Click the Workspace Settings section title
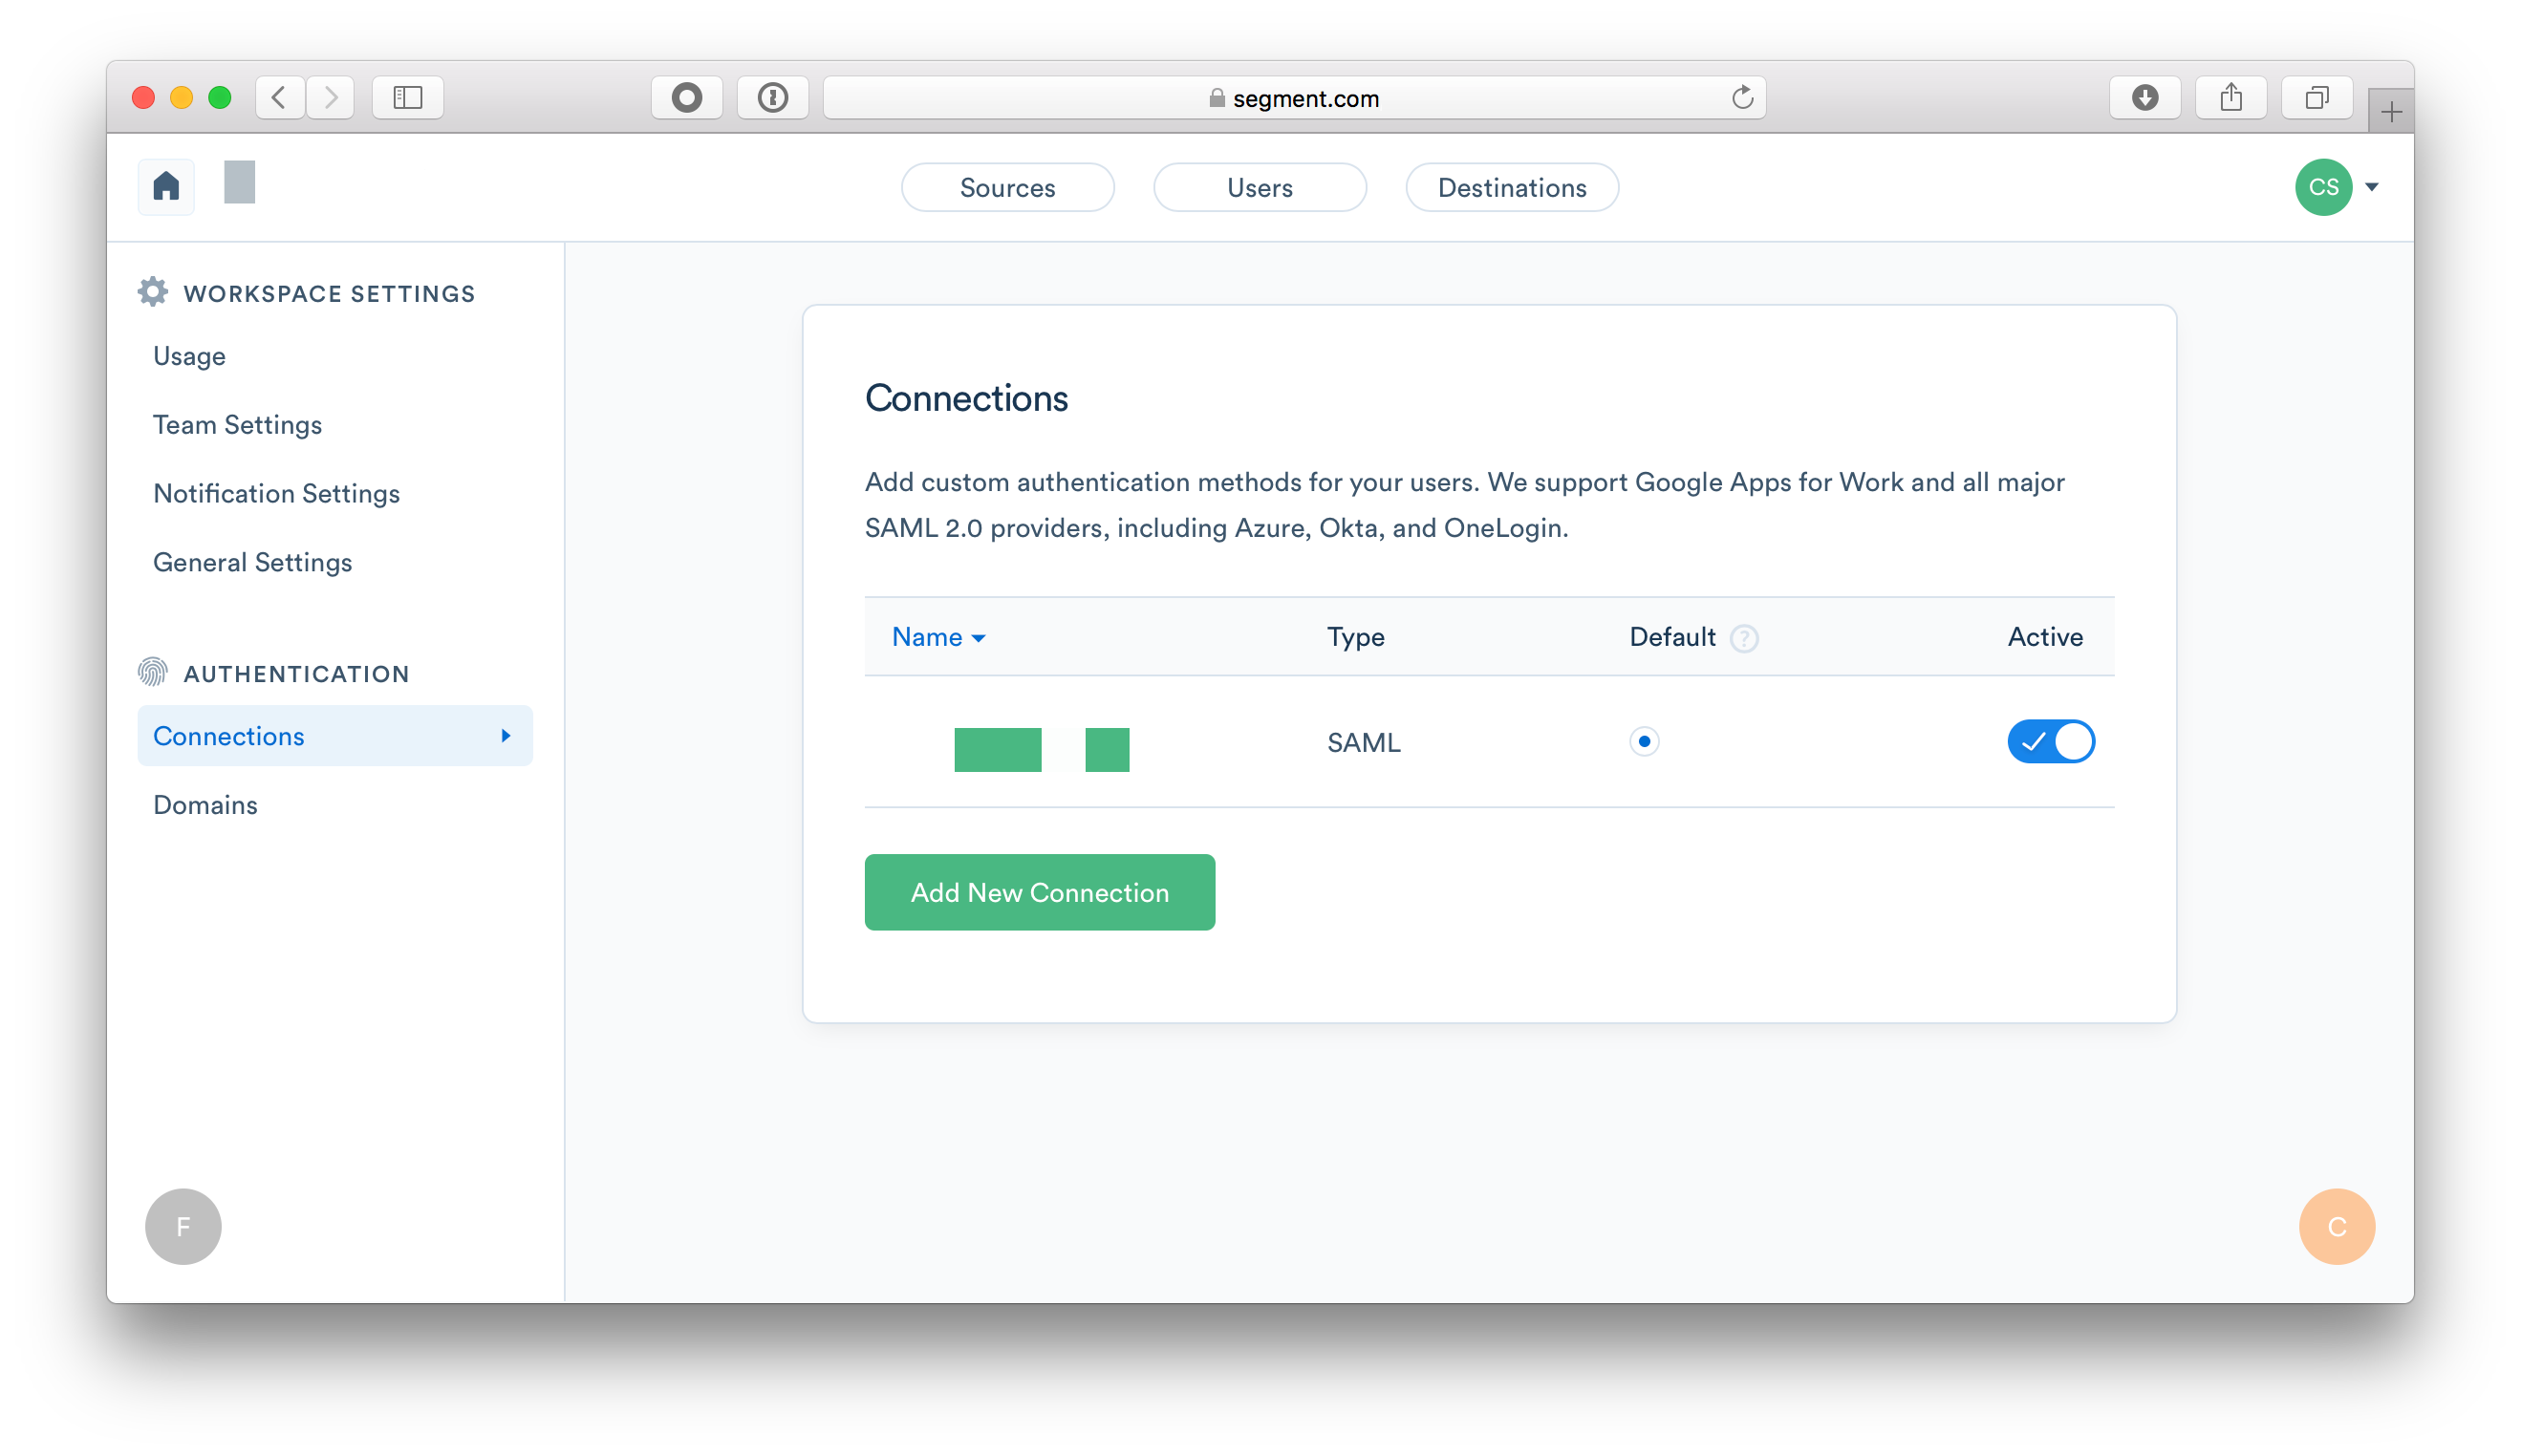This screenshot has width=2521, height=1456. coord(329,294)
